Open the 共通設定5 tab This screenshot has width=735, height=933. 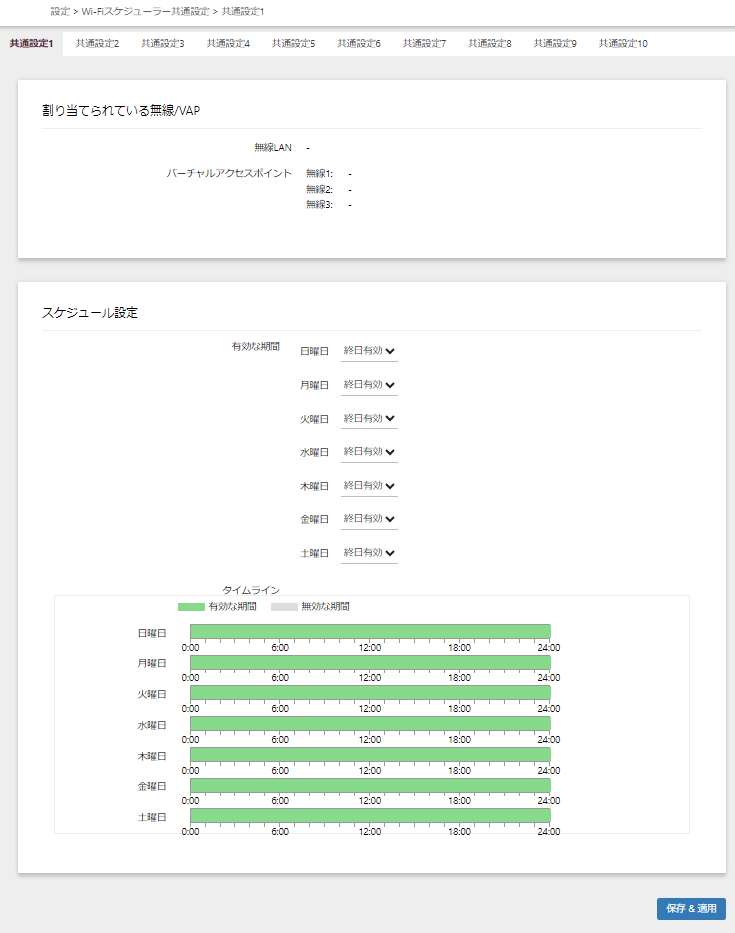pyautogui.click(x=293, y=44)
